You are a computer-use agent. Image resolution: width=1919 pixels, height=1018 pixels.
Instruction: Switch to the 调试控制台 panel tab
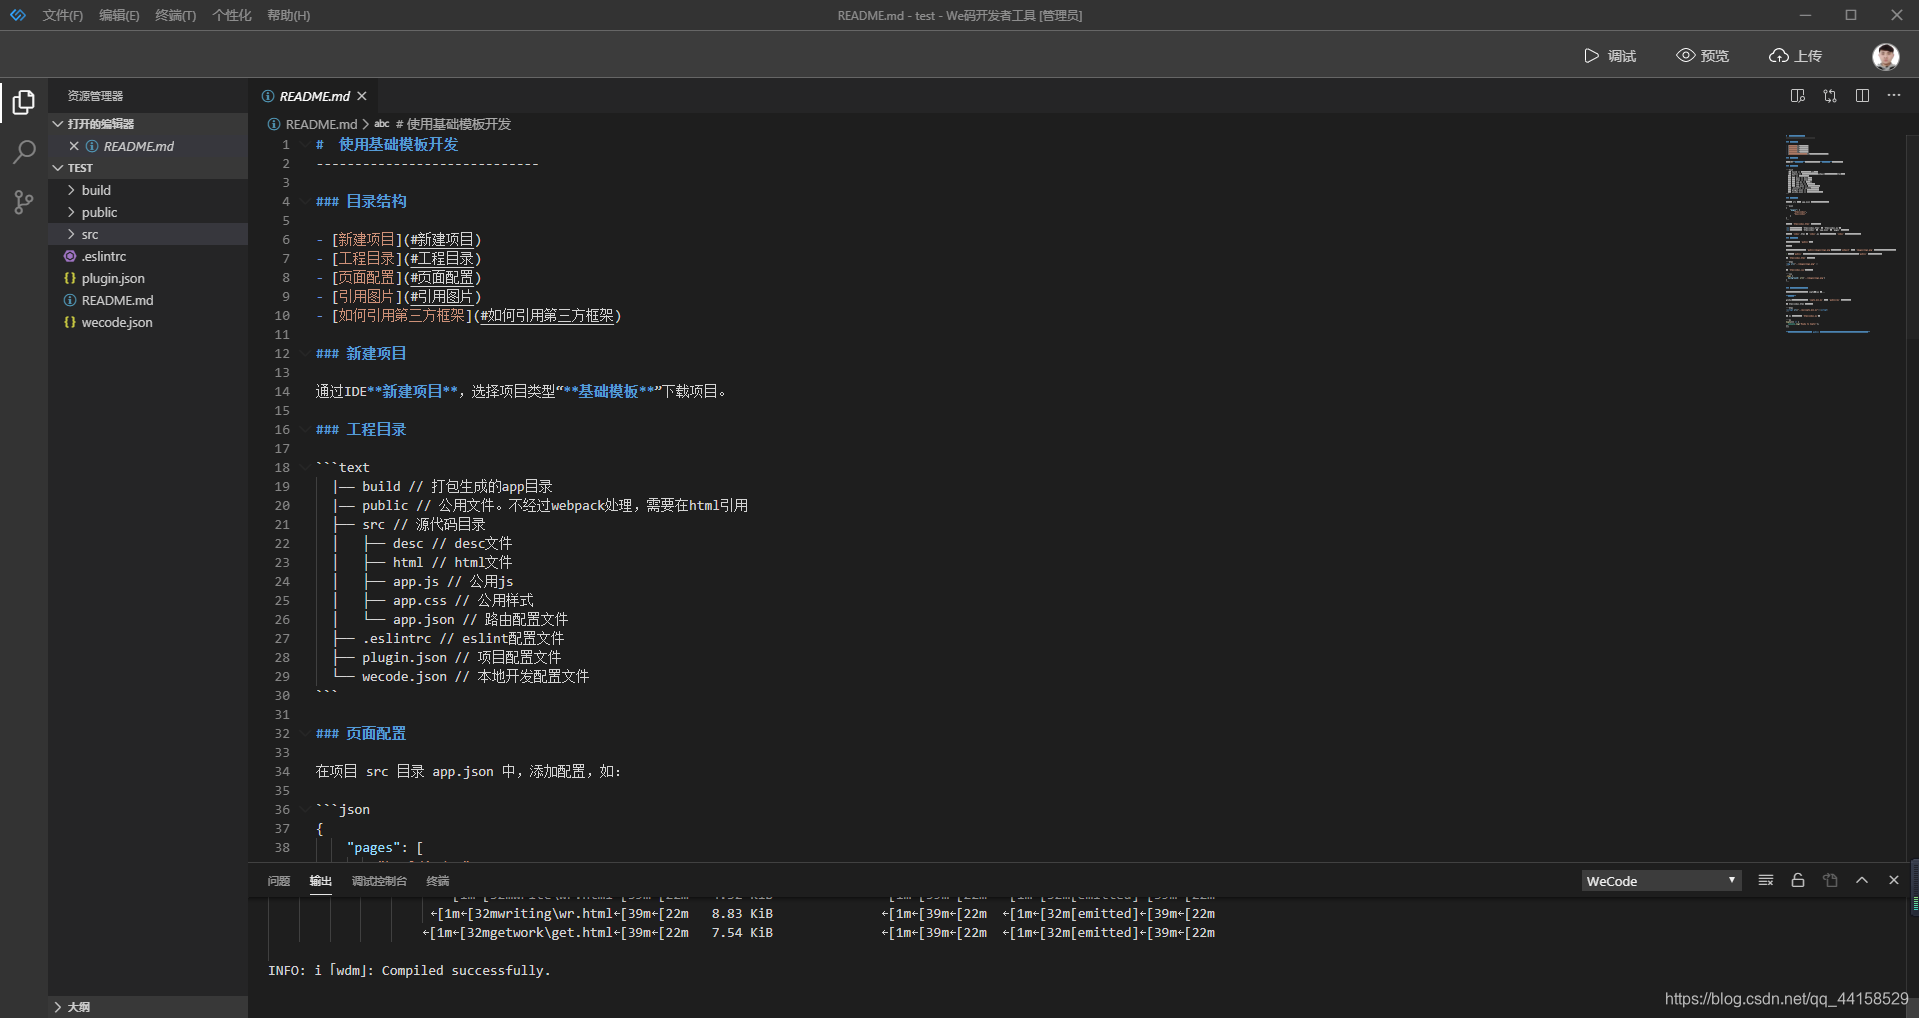pyautogui.click(x=379, y=881)
